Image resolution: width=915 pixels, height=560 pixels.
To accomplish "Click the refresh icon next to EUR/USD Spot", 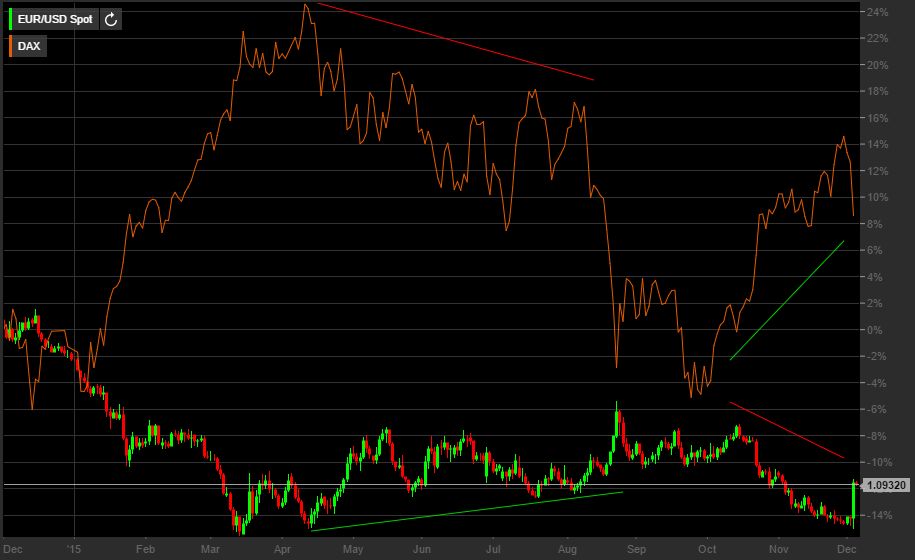I will (111, 19).
